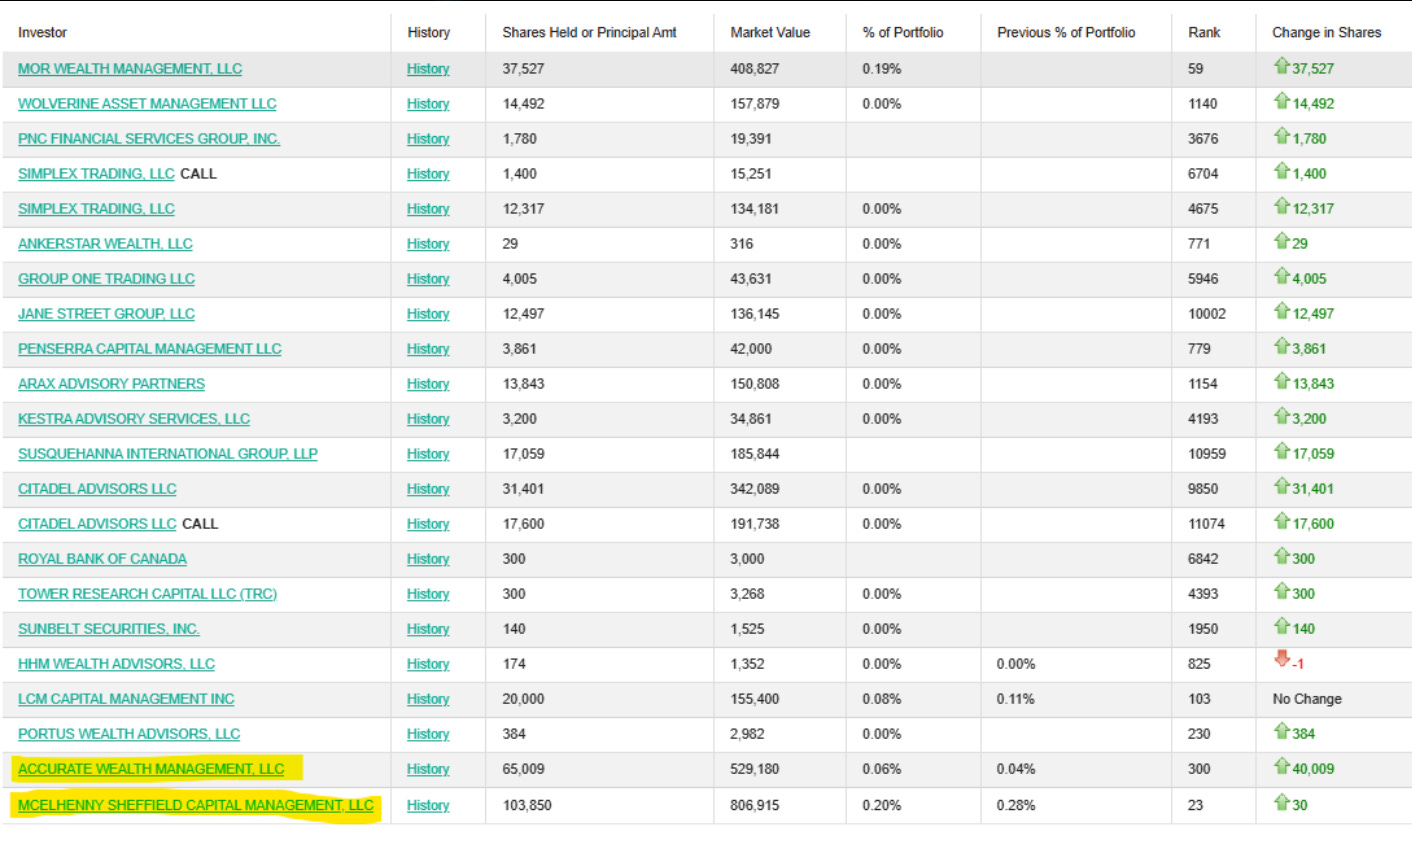Open HHM Wealth Advisors, LLC link
This screenshot has width=1412, height=866.
click(116, 664)
